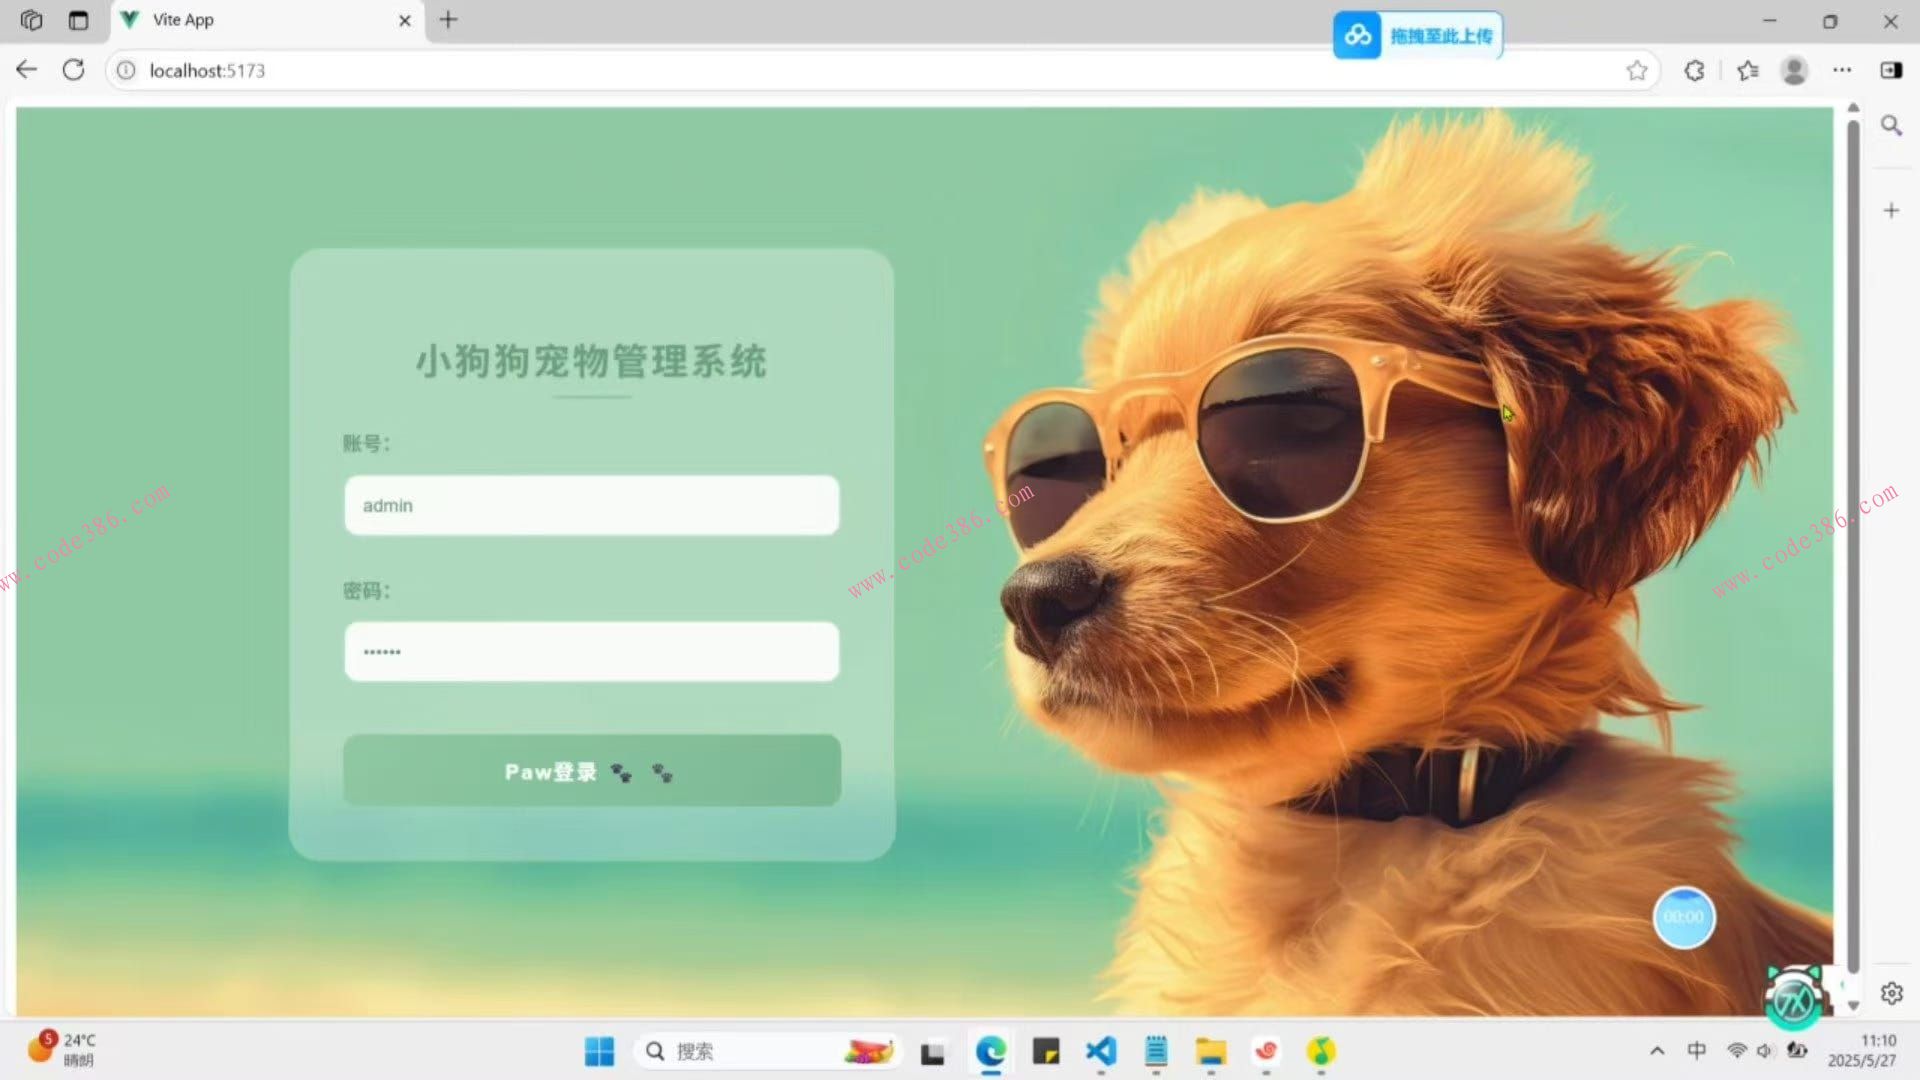This screenshot has width=1920, height=1080.
Task: Open the browser favorites star icon
Action: point(1637,70)
